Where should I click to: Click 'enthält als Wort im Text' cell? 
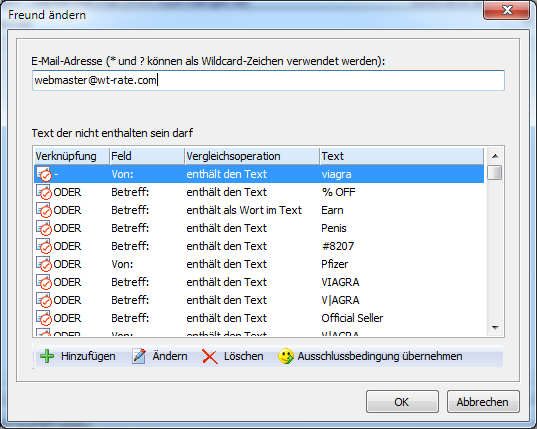pyautogui.click(x=244, y=210)
